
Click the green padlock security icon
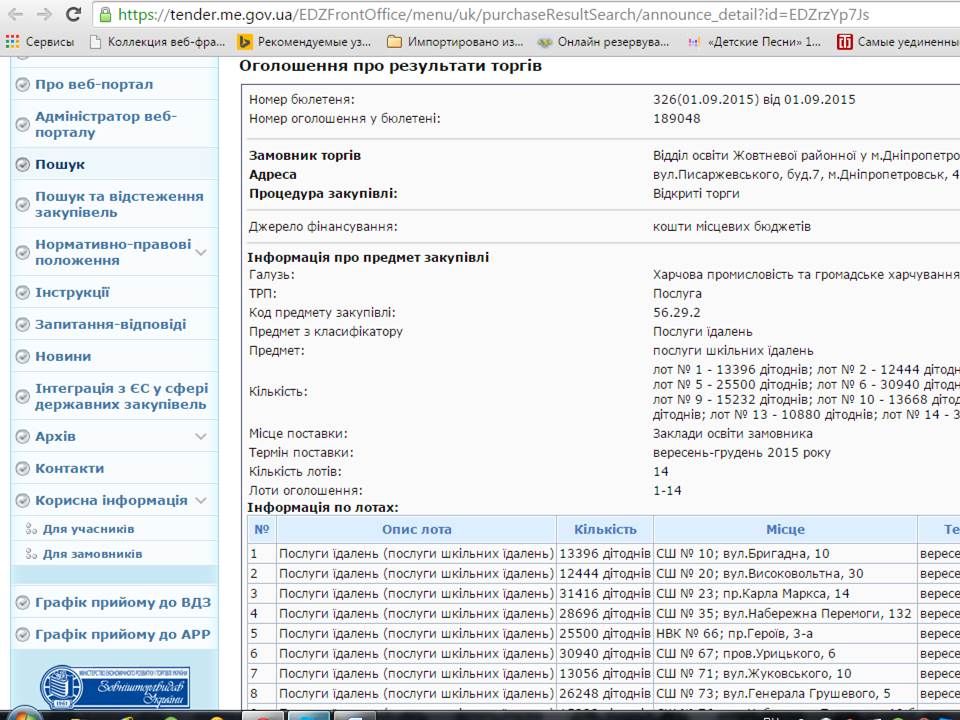(106, 15)
